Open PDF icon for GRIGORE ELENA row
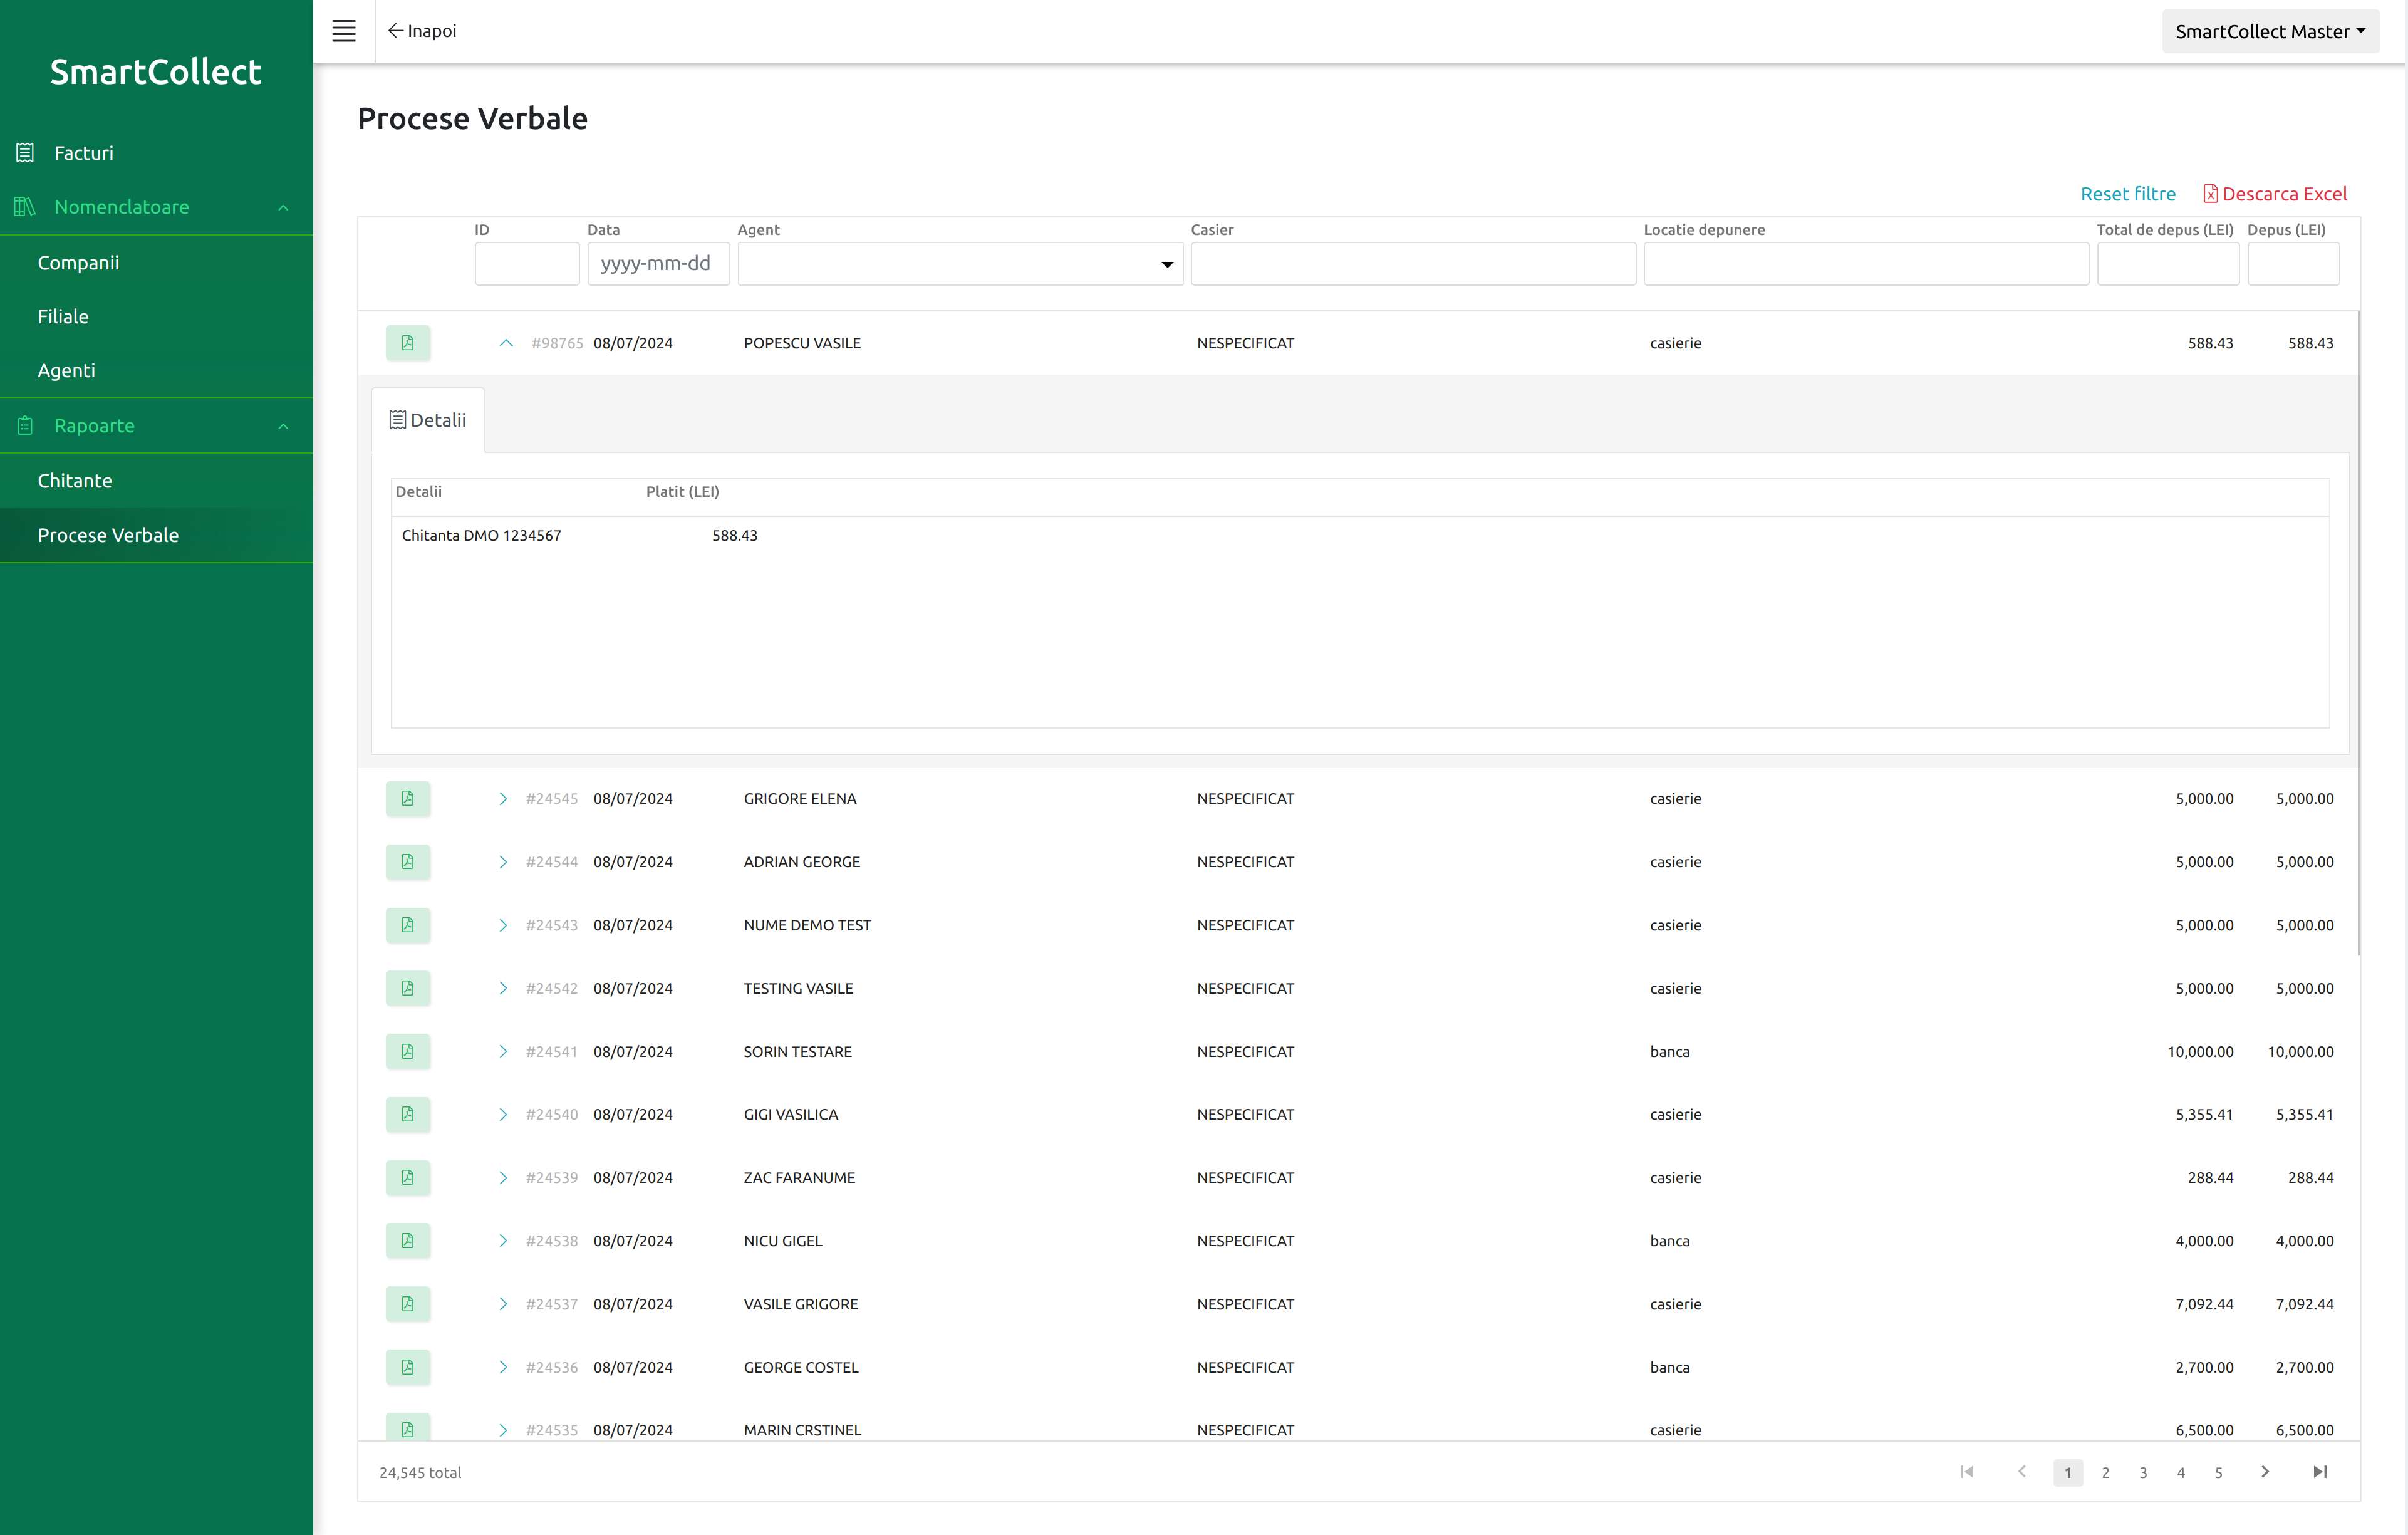 408,799
